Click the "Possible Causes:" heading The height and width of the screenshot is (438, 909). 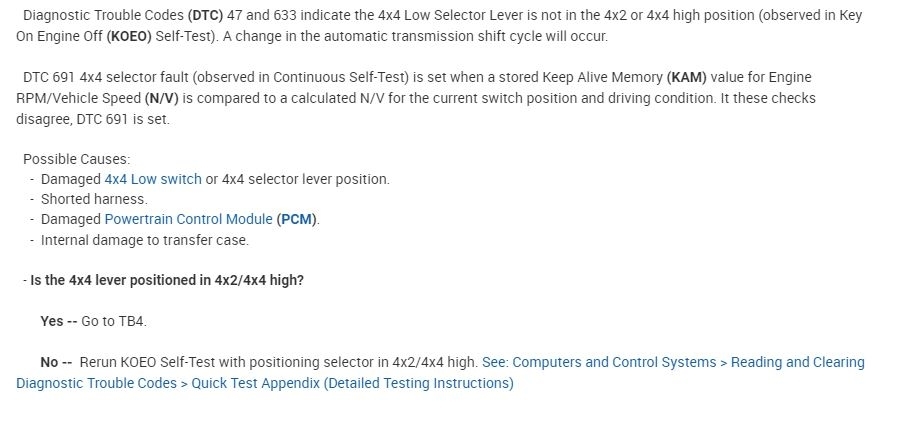click(77, 159)
